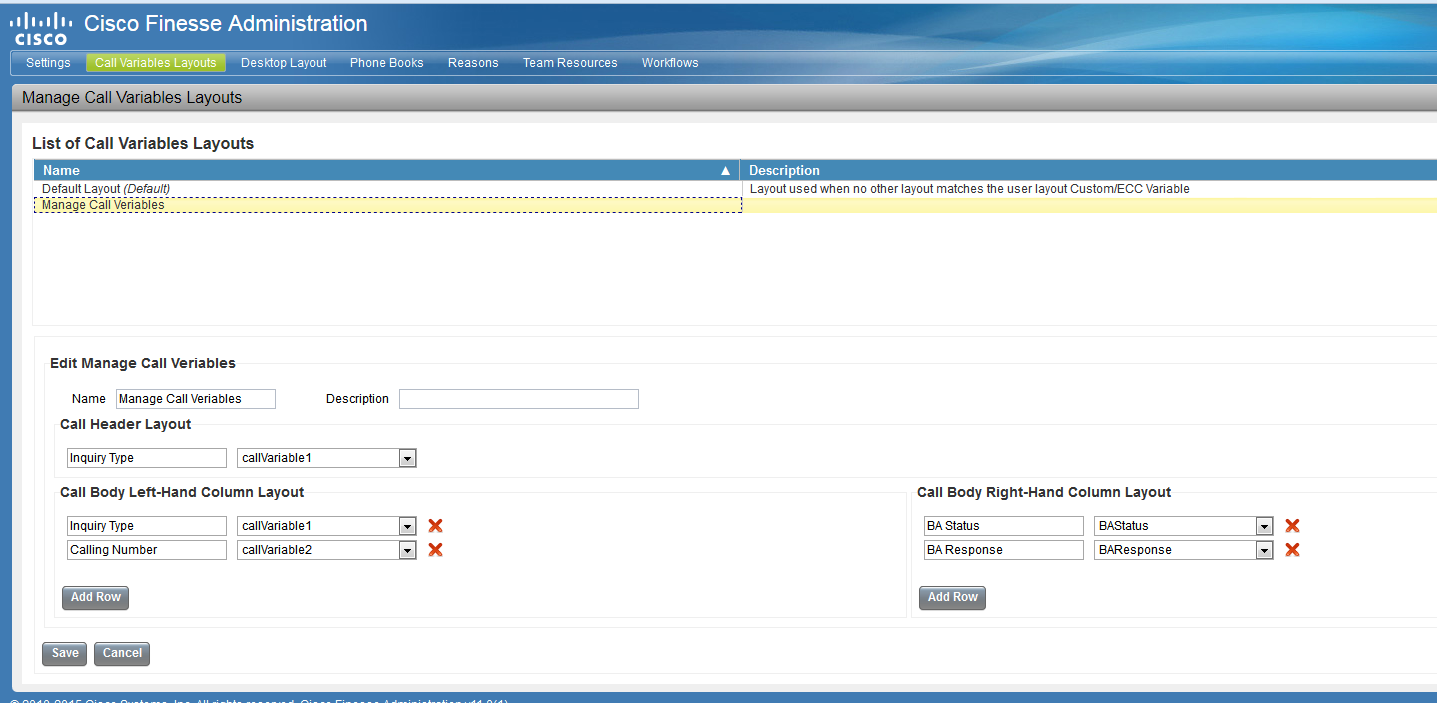Open the callVariable2 dropdown

407,550
